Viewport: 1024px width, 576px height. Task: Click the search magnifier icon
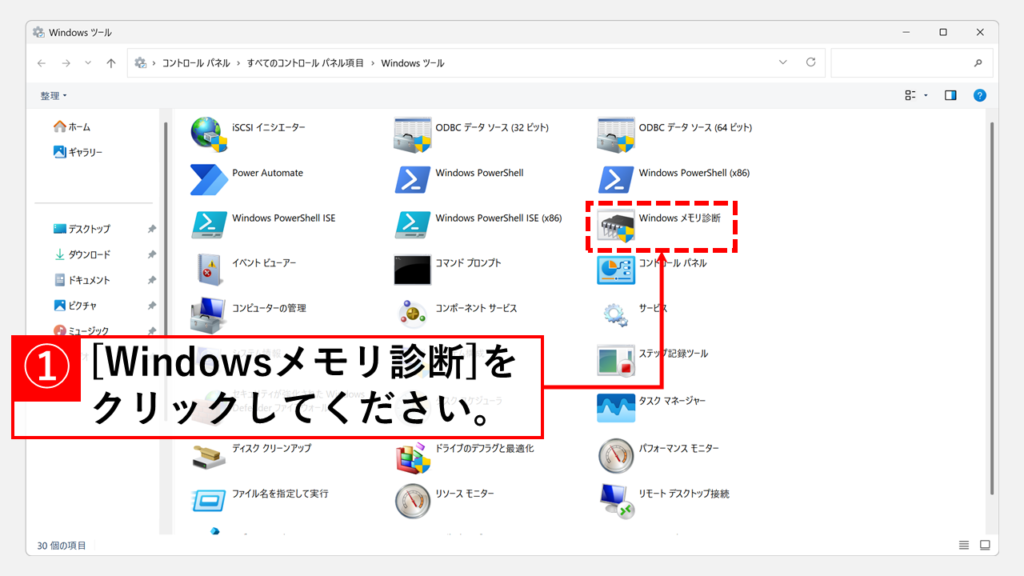tap(978, 63)
